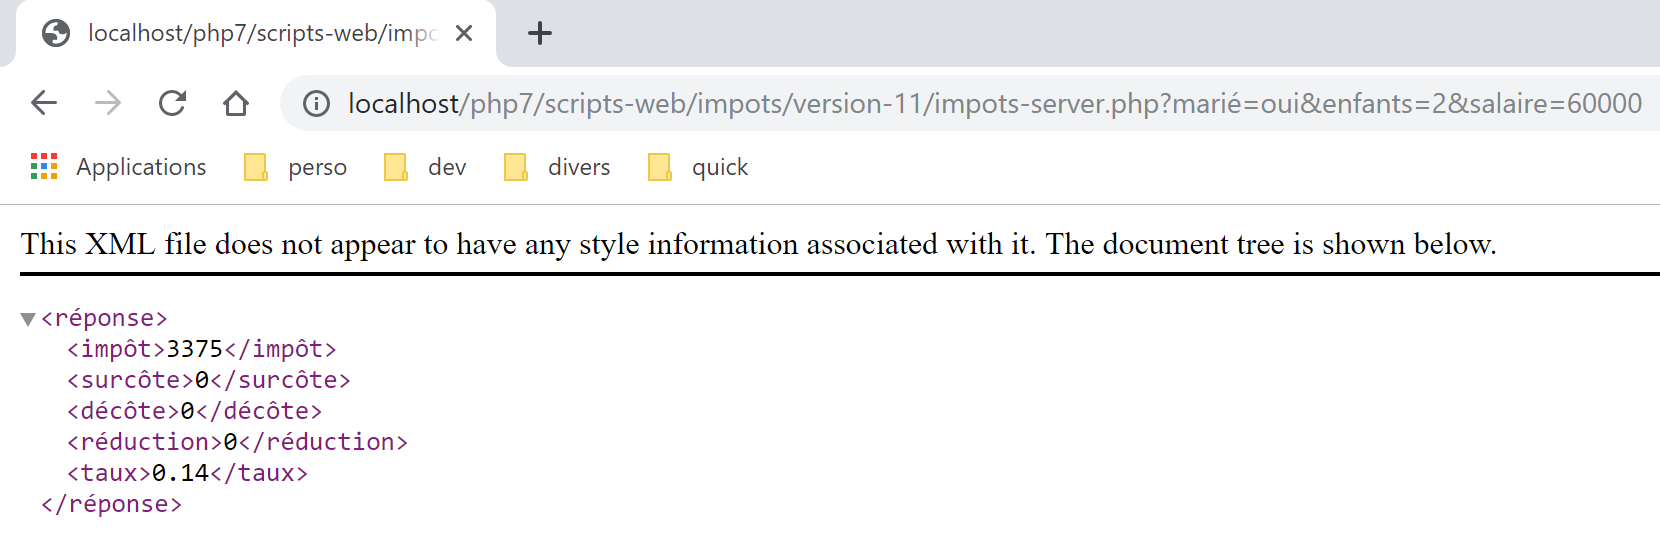Click the forward navigation arrow
1660x544 pixels.
pyautogui.click(x=108, y=103)
